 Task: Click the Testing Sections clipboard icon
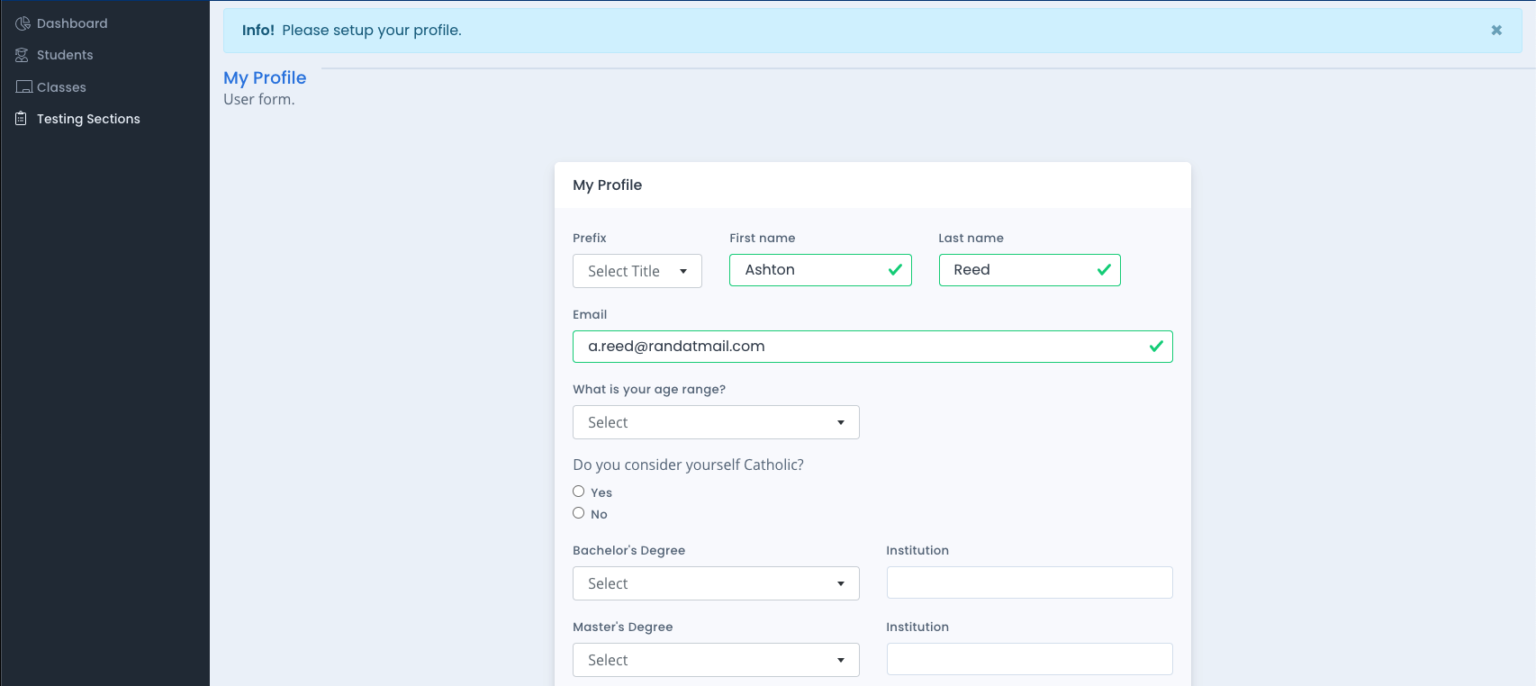click(21, 118)
